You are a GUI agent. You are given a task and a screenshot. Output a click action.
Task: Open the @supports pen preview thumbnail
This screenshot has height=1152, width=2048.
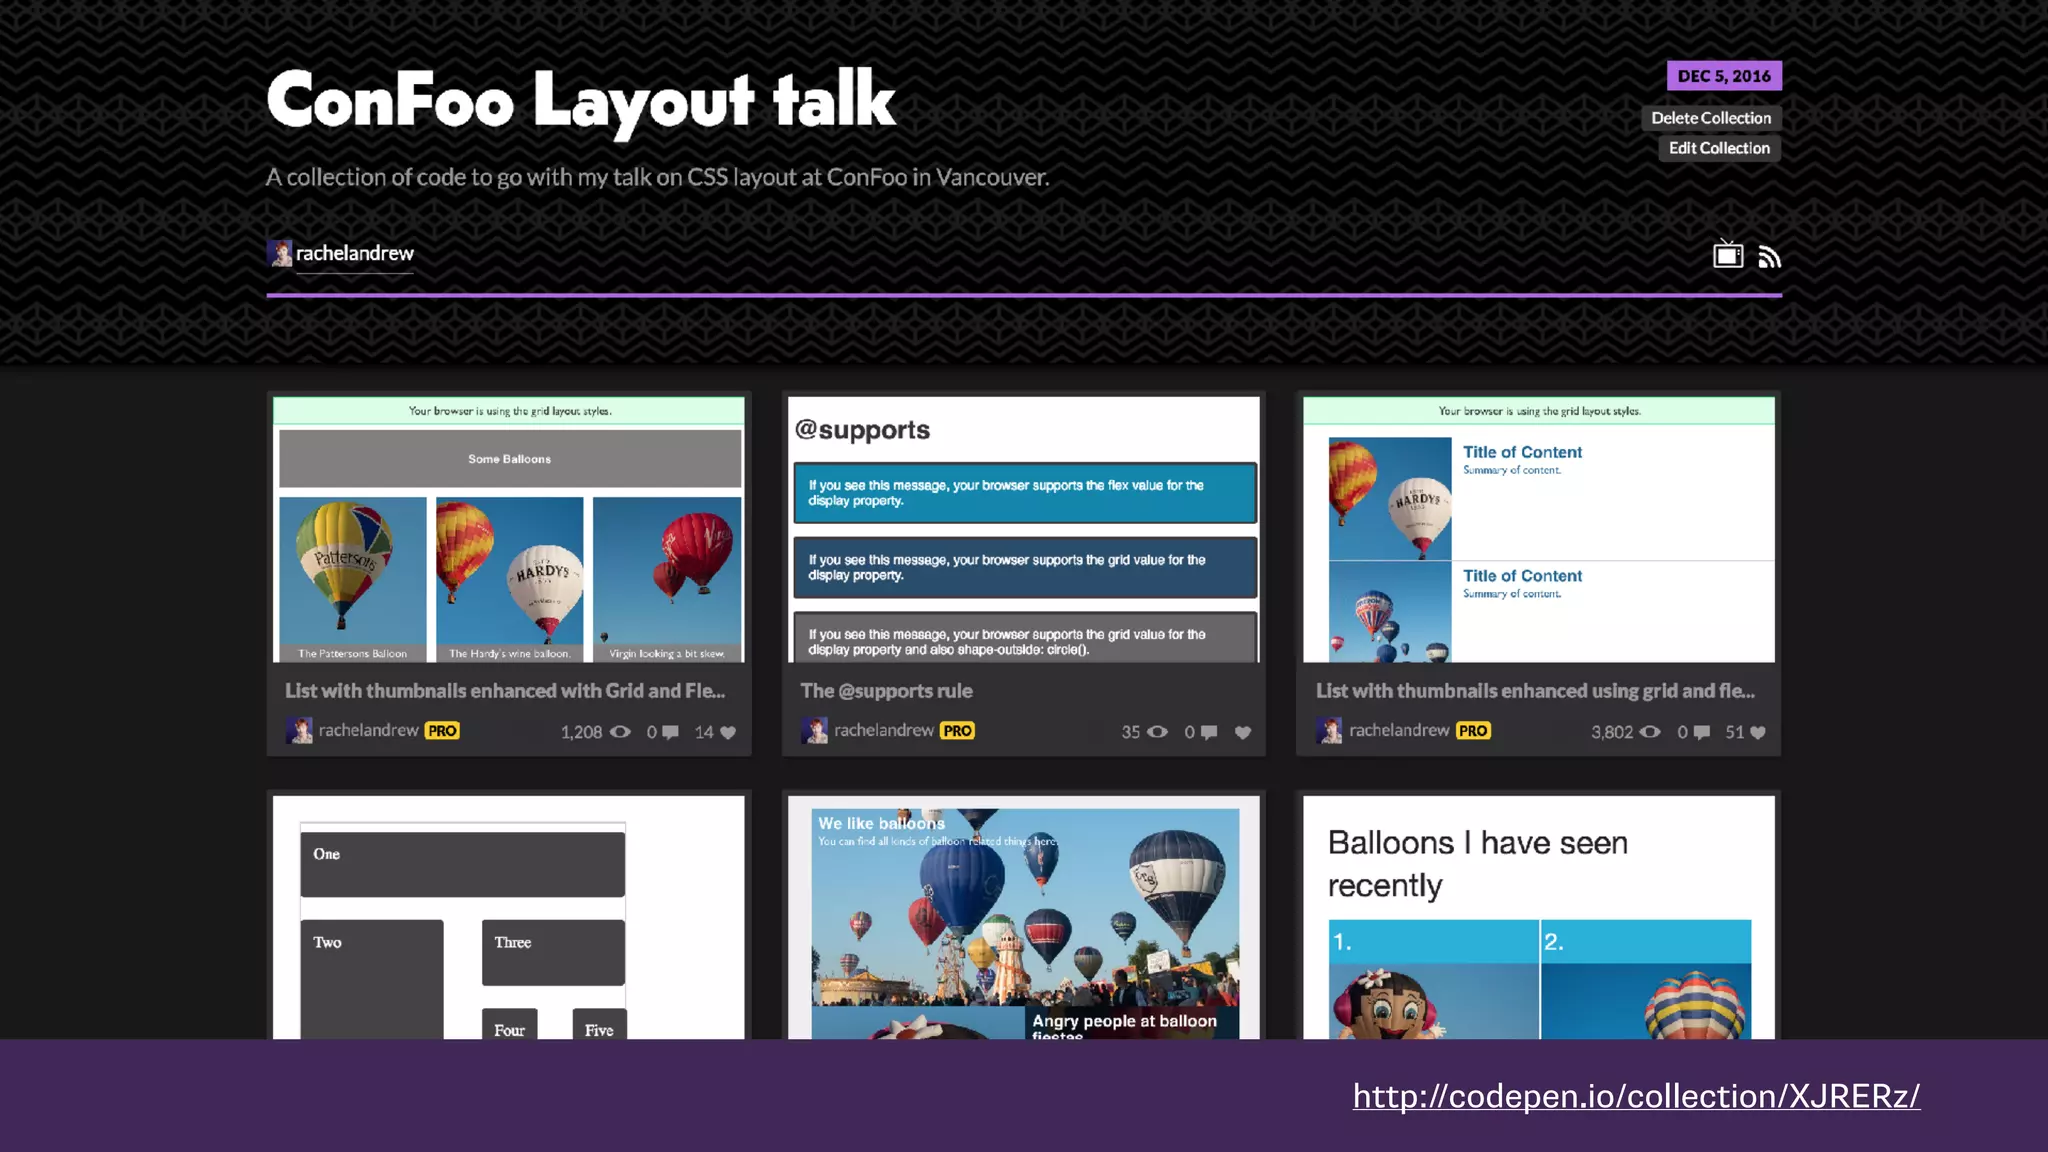[1024, 529]
